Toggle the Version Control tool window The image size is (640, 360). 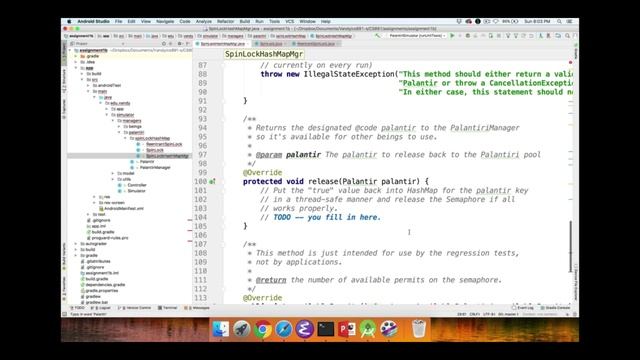tap(134, 308)
